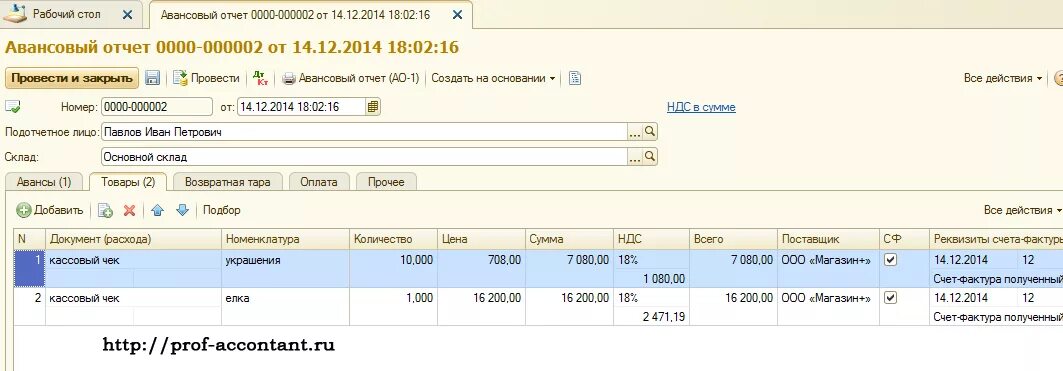This screenshot has width=1063, height=371.
Task: Move row down with blue arrow
Action: (x=182, y=210)
